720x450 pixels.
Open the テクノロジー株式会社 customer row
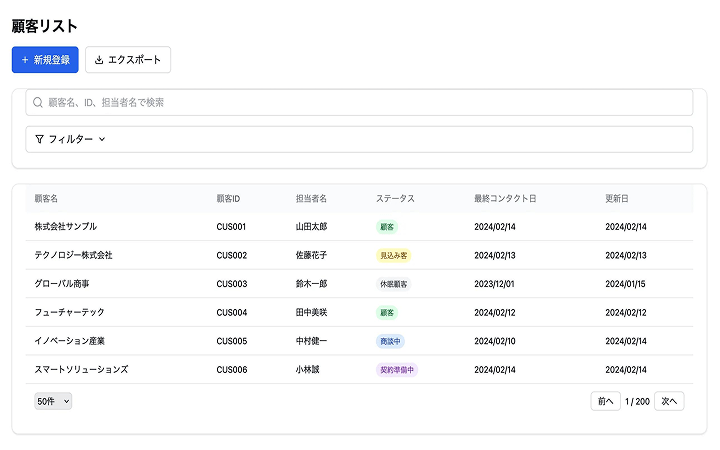(x=359, y=255)
